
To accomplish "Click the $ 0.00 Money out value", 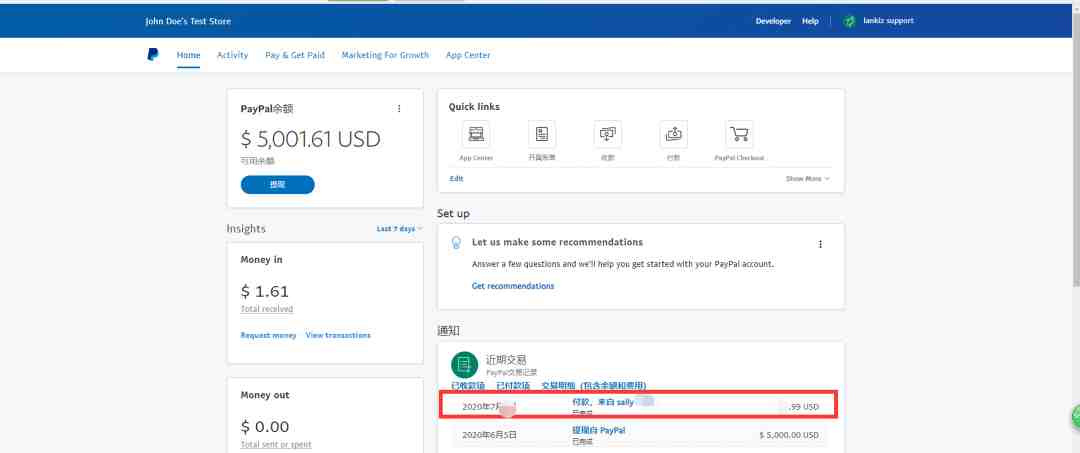I will pos(264,427).
